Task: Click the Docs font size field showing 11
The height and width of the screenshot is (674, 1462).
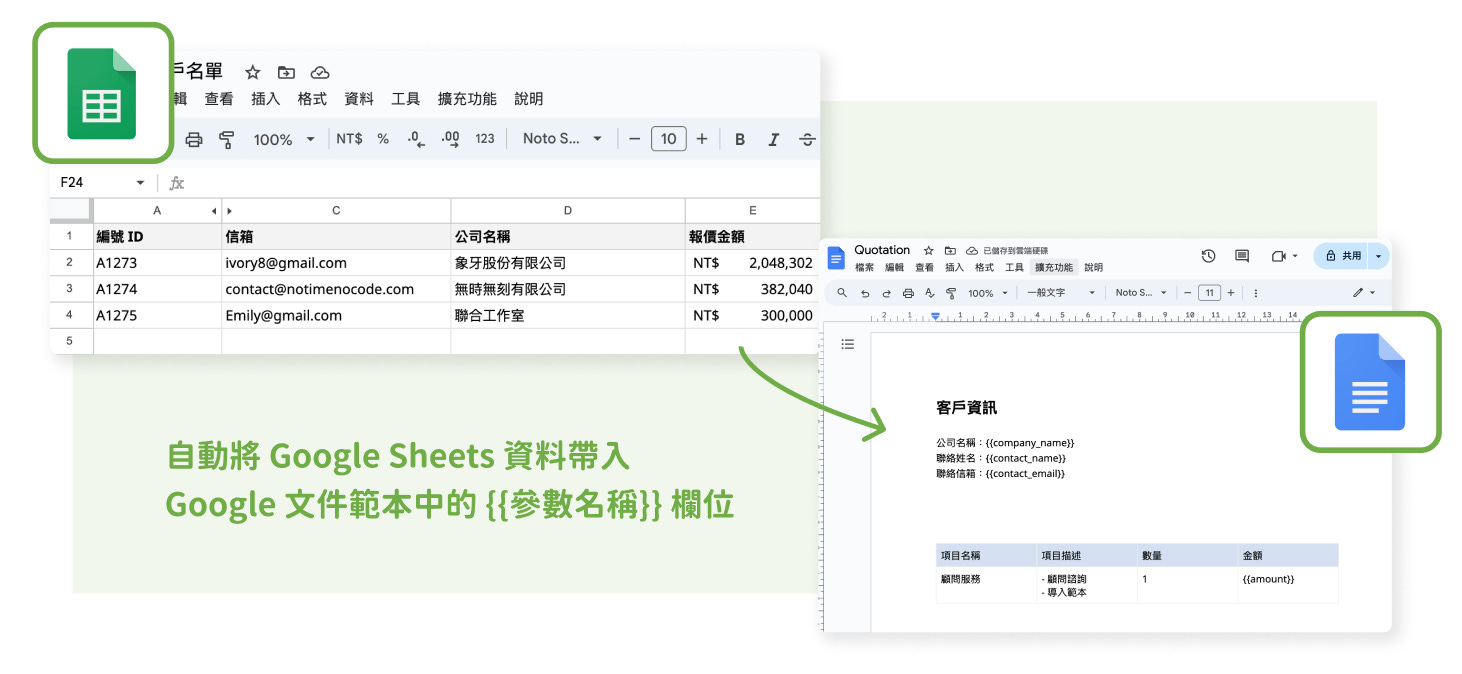Action: [x=1209, y=293]
